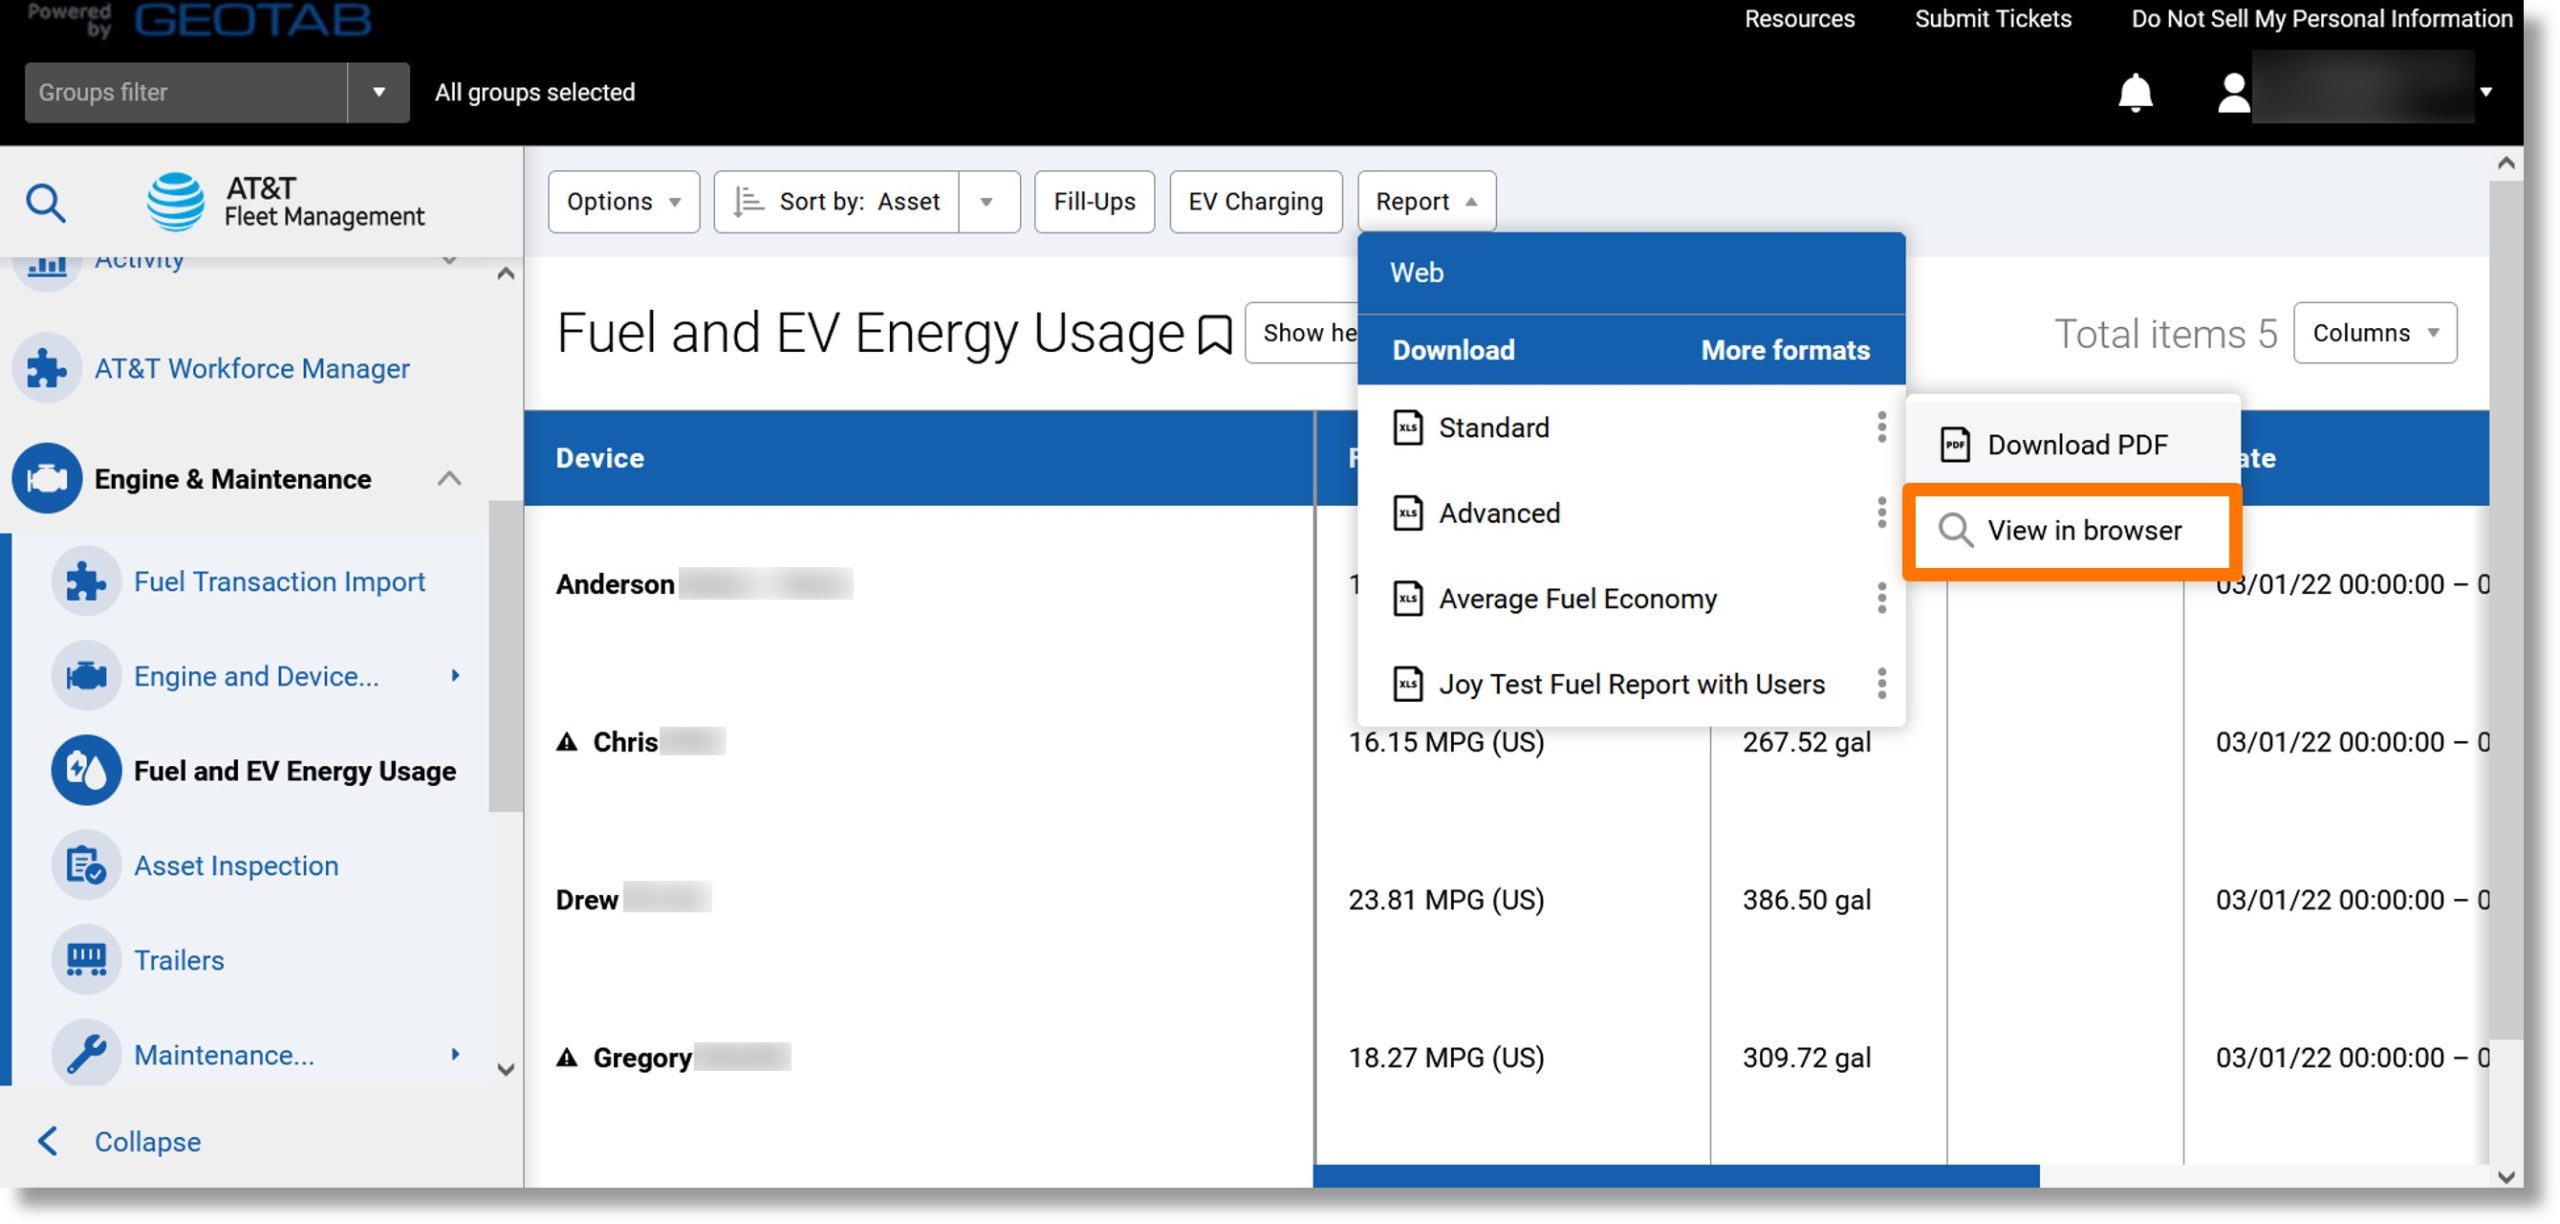Click the page scroll up arrow
Image resolution: width=2560 pixels, height=1224 pixels.
pos(2506,163)
